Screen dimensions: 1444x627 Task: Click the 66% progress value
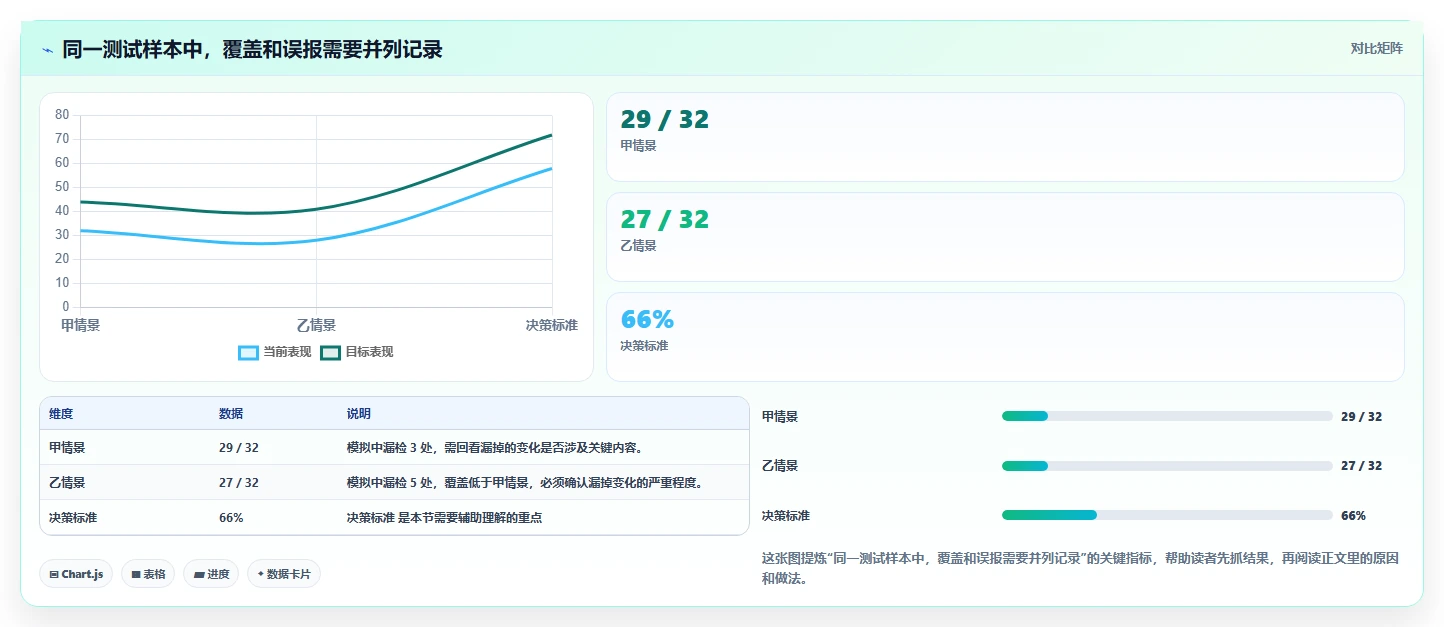tap(1353, 516)
